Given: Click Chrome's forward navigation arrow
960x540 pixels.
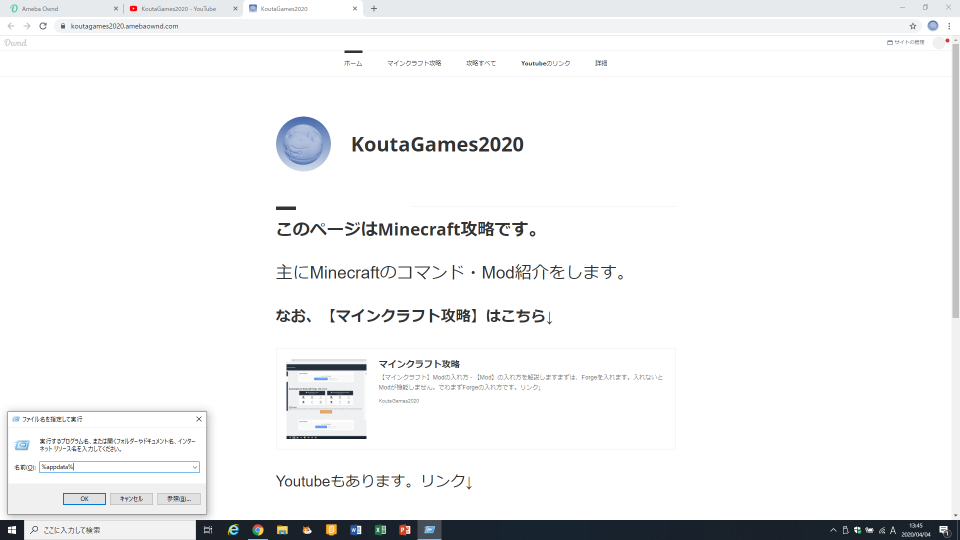Looking at the screenshot, I should point(27,26).
